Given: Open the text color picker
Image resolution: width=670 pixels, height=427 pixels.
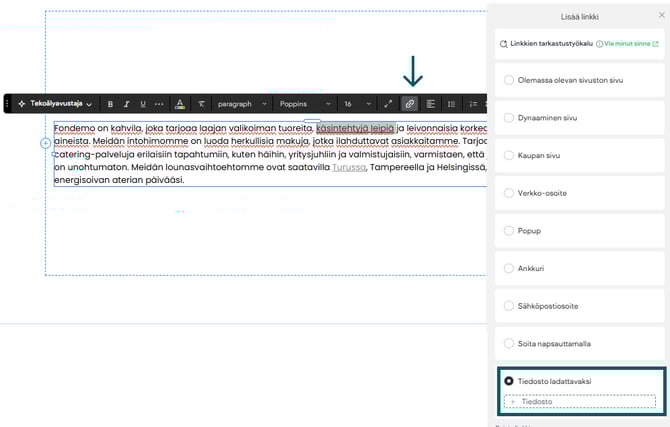Looking at the screenshot, I should click(180, 104).
